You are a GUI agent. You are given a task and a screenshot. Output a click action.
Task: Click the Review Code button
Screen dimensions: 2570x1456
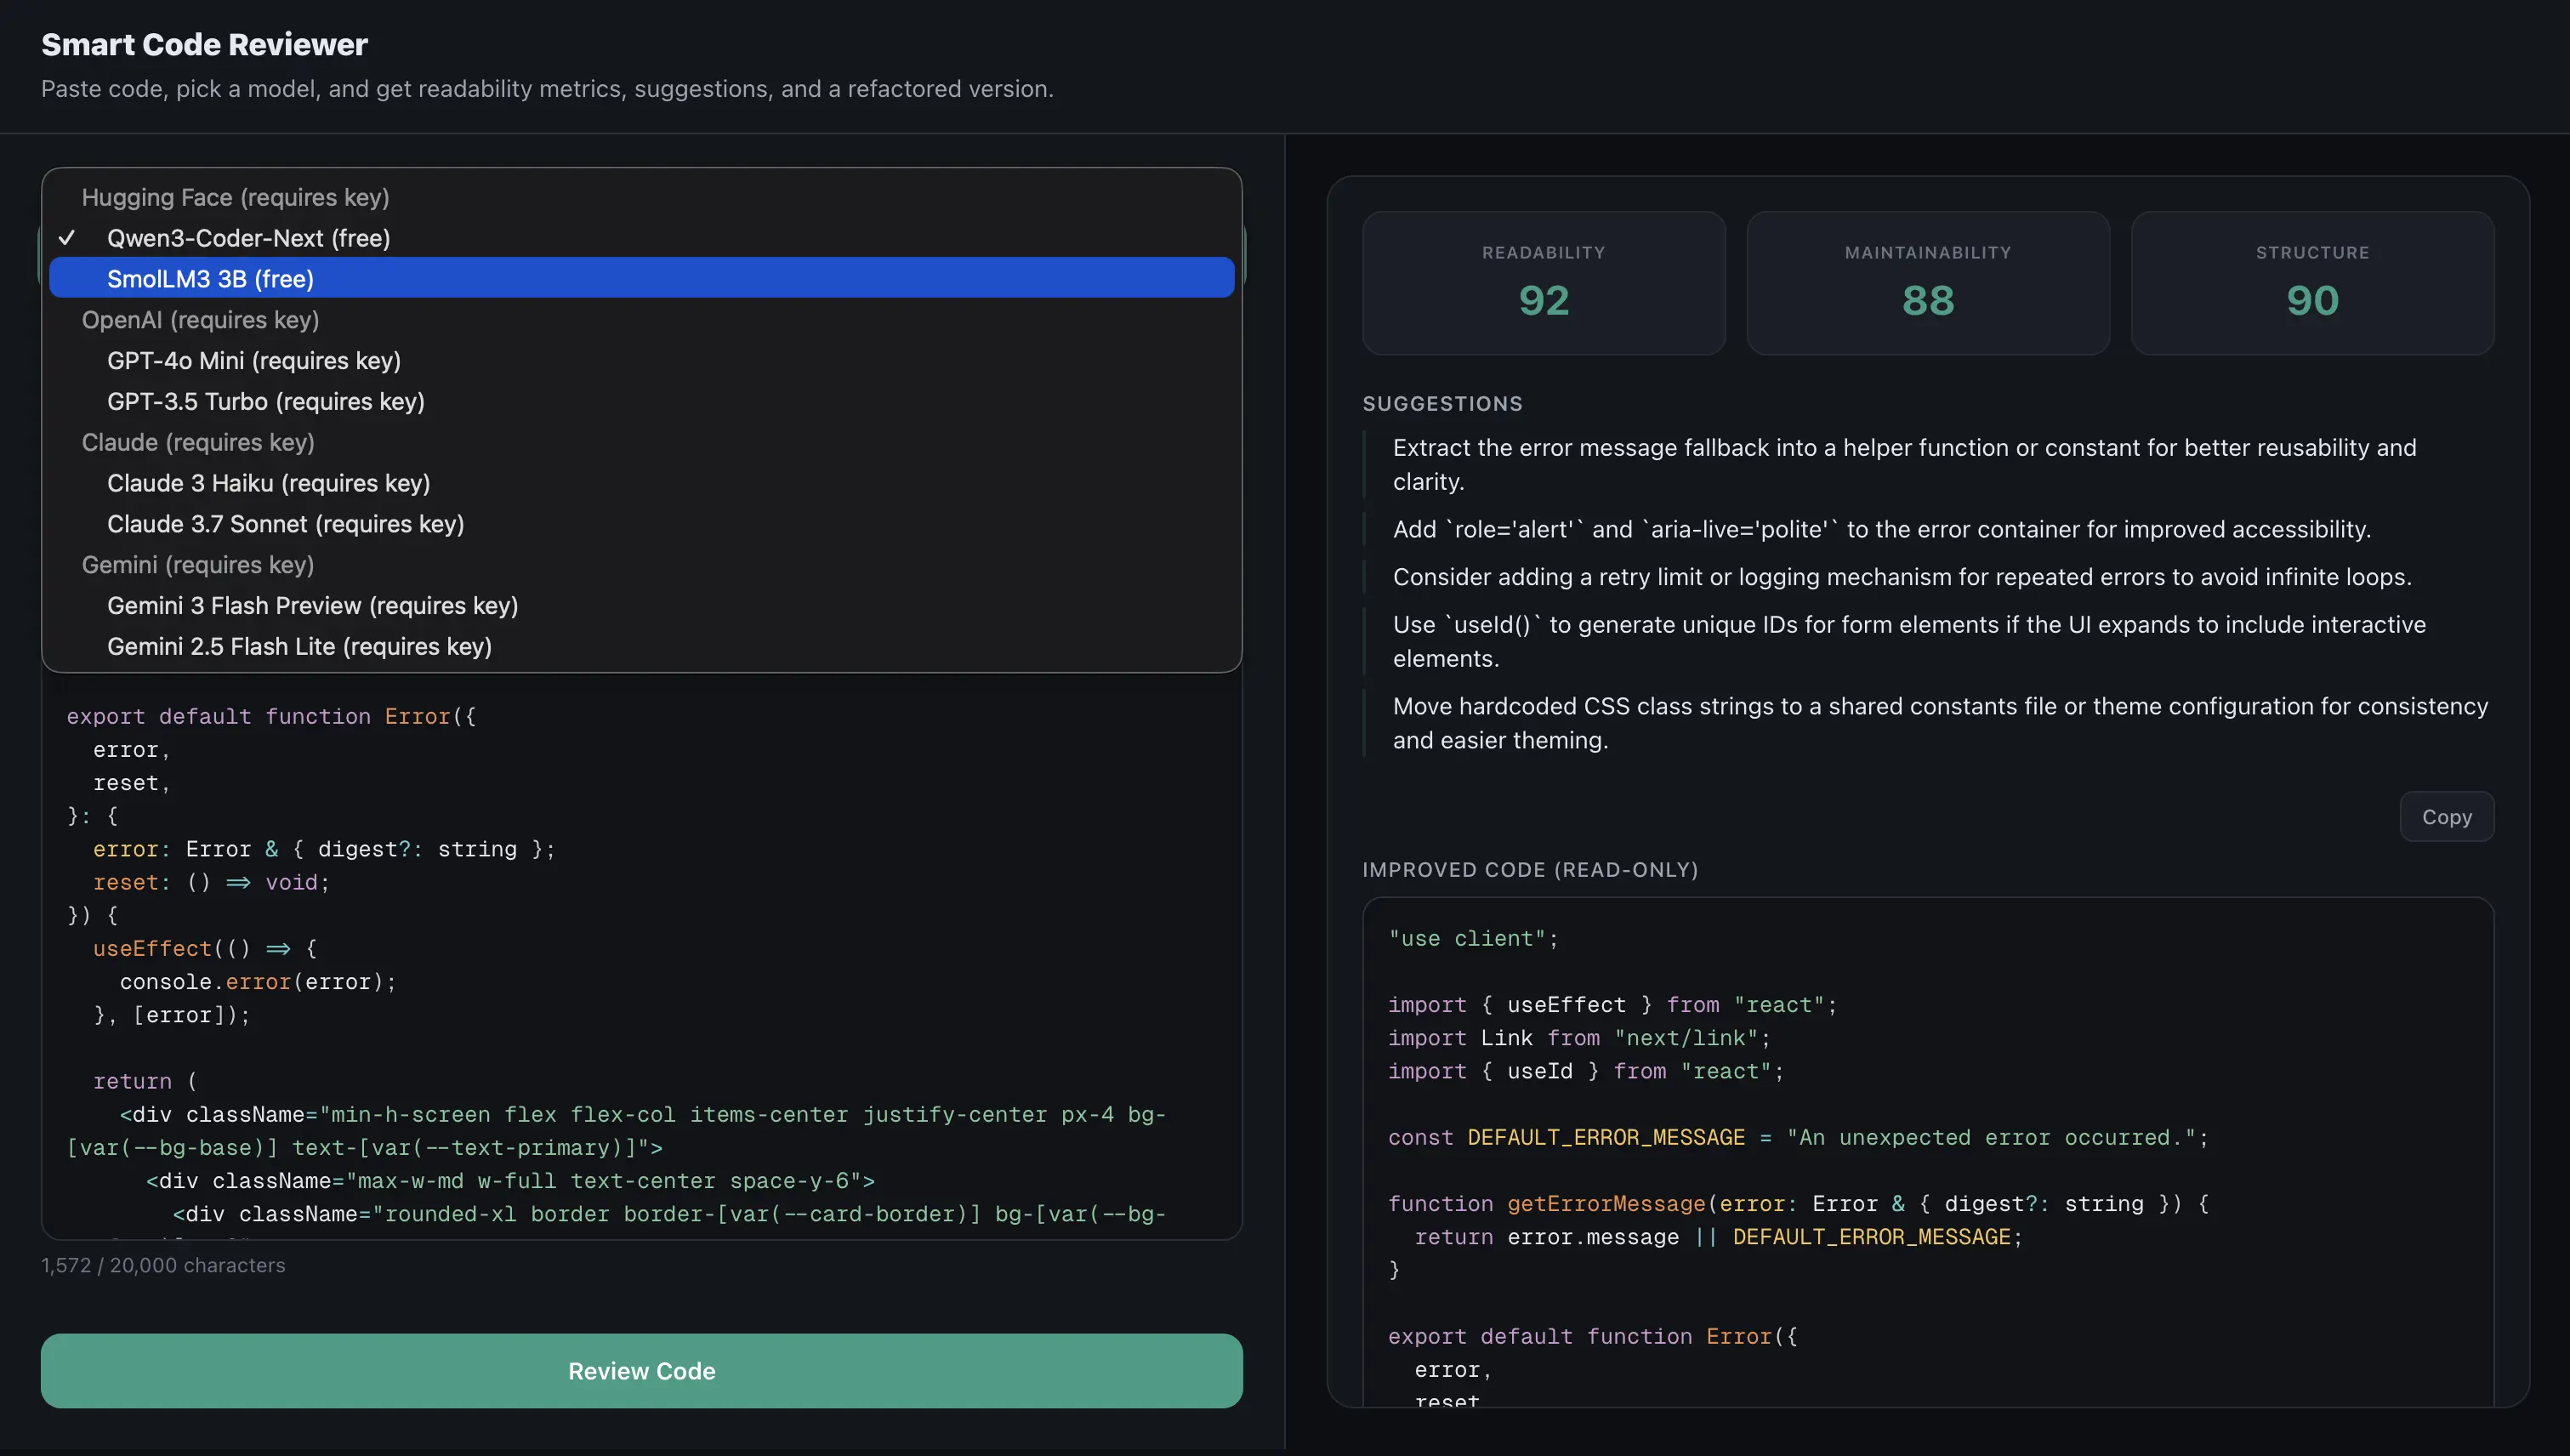click(x=641, y=1371)
